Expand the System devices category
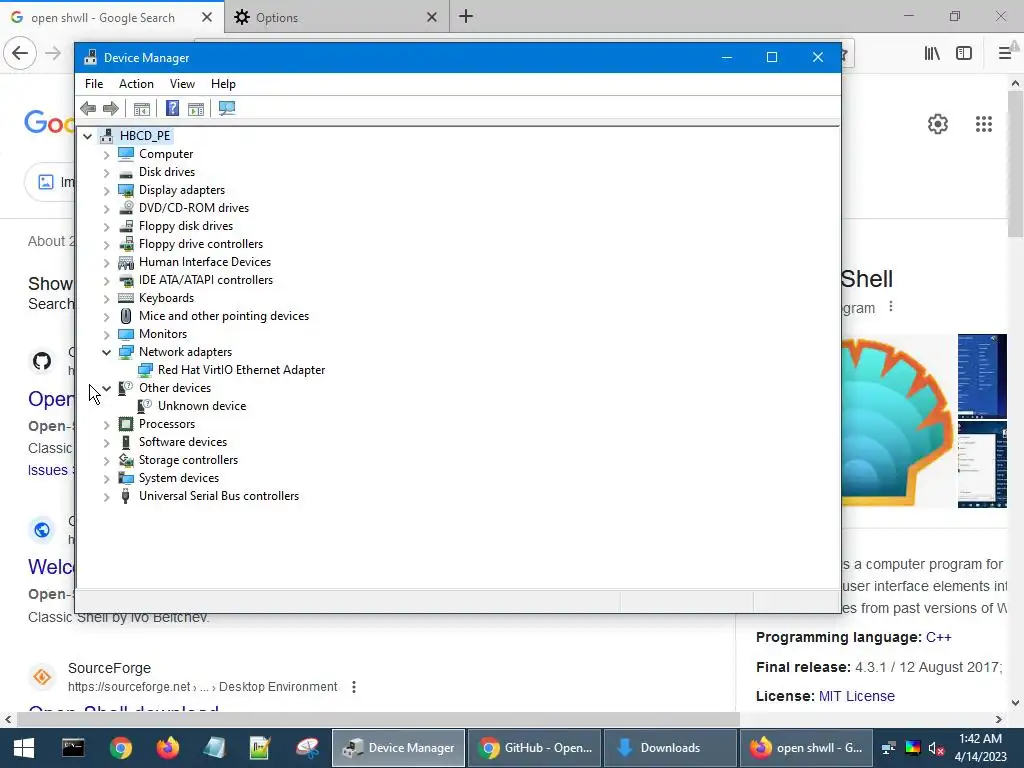 pos(106,479)
